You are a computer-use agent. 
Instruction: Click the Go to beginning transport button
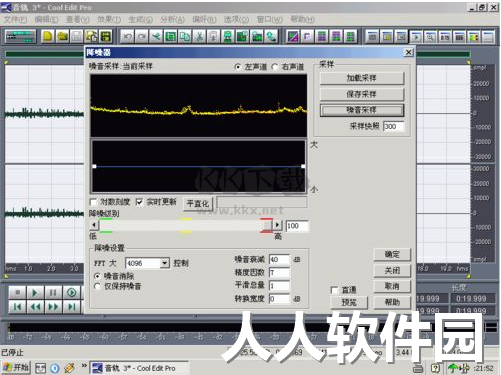click(x=17, y=307)
